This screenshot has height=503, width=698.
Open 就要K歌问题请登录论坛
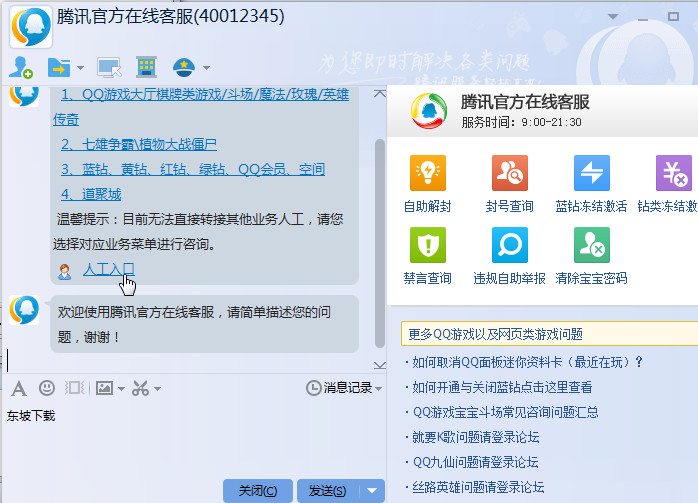[475, 437]
